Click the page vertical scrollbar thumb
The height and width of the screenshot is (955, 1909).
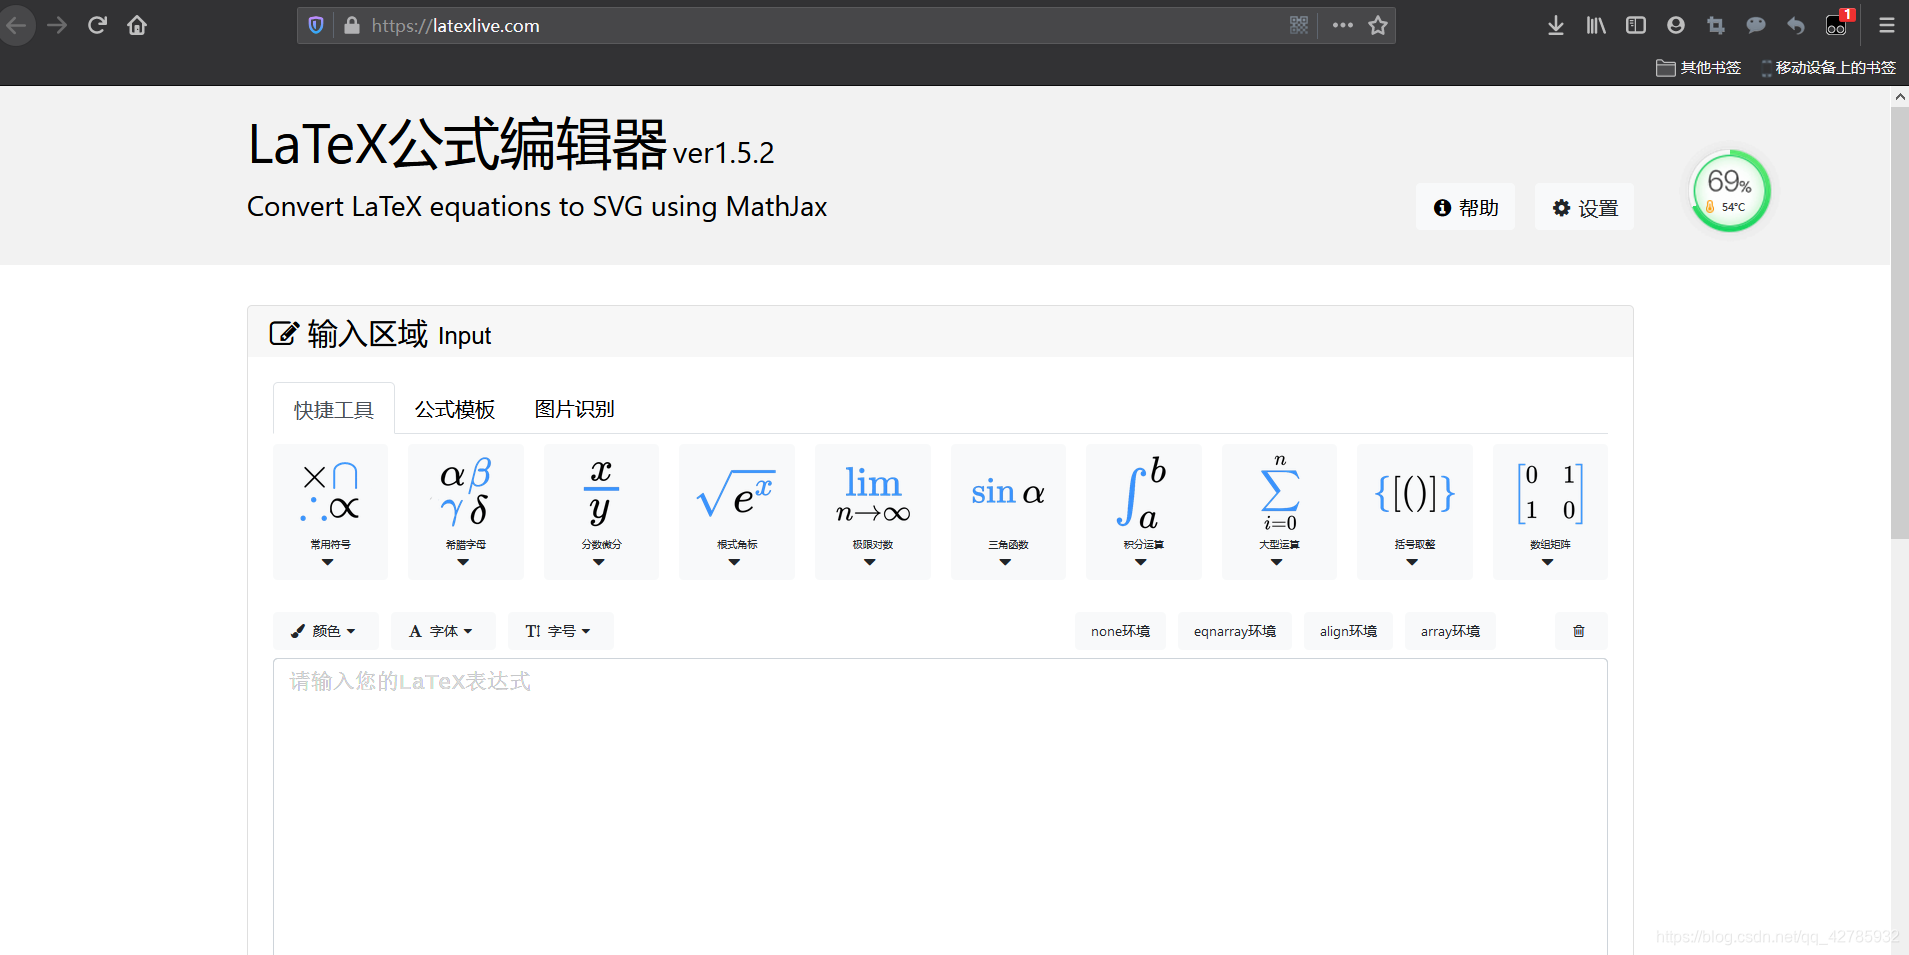point(1900,323)
